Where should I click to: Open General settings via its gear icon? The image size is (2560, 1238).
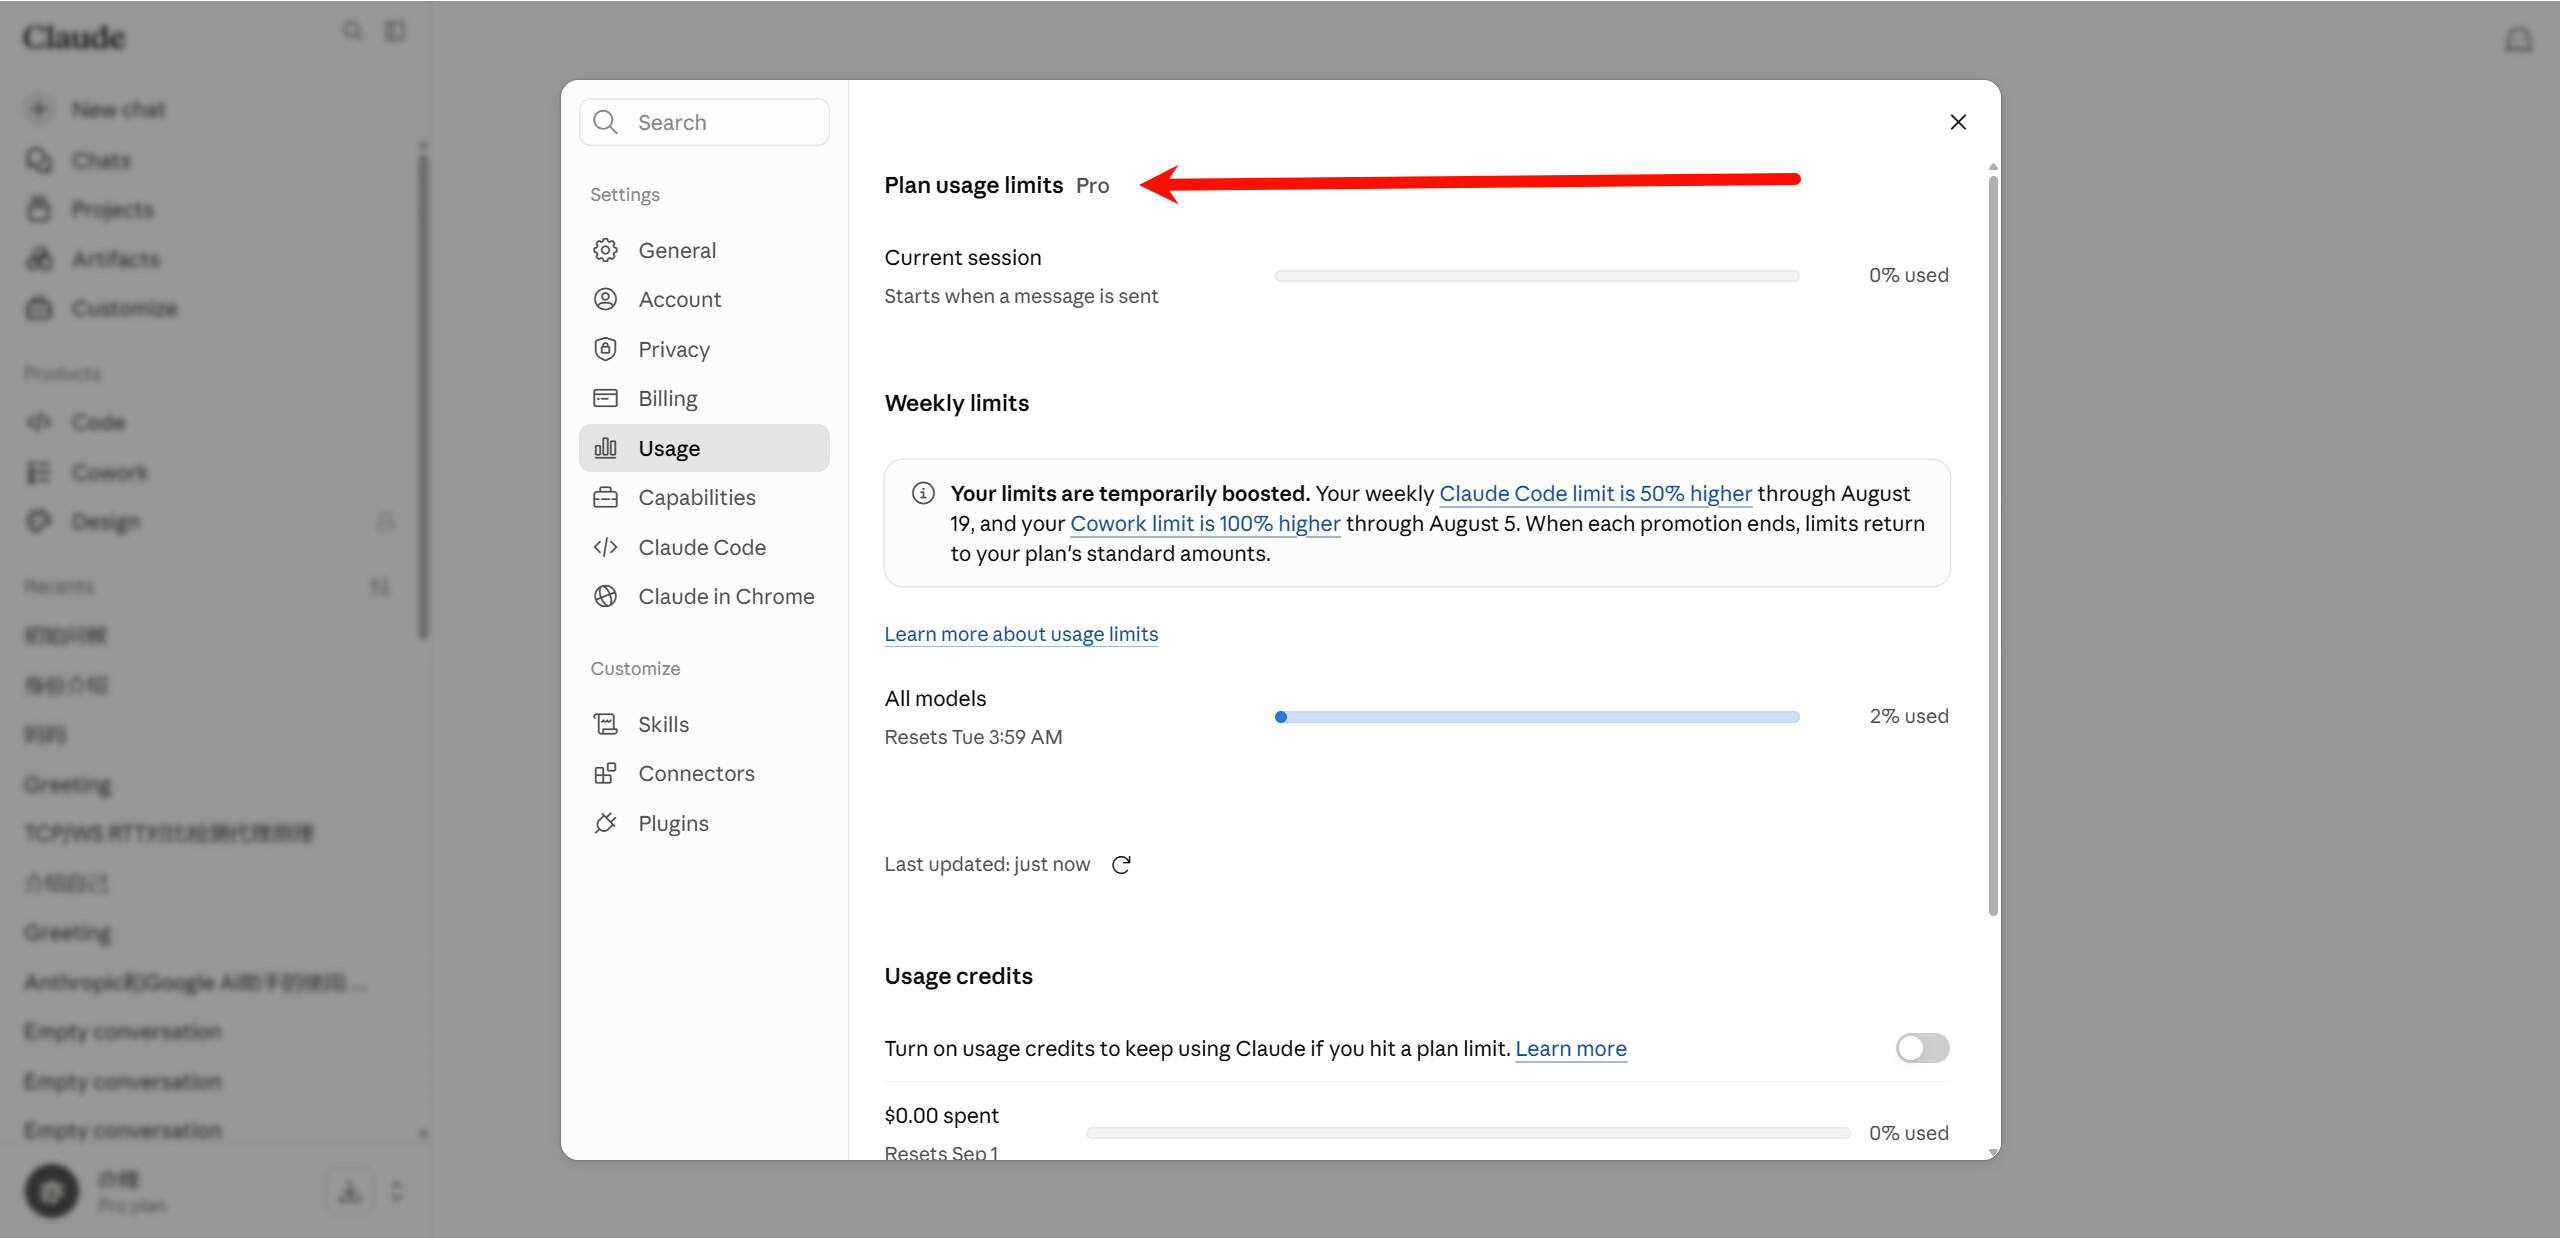pos(605,250)
